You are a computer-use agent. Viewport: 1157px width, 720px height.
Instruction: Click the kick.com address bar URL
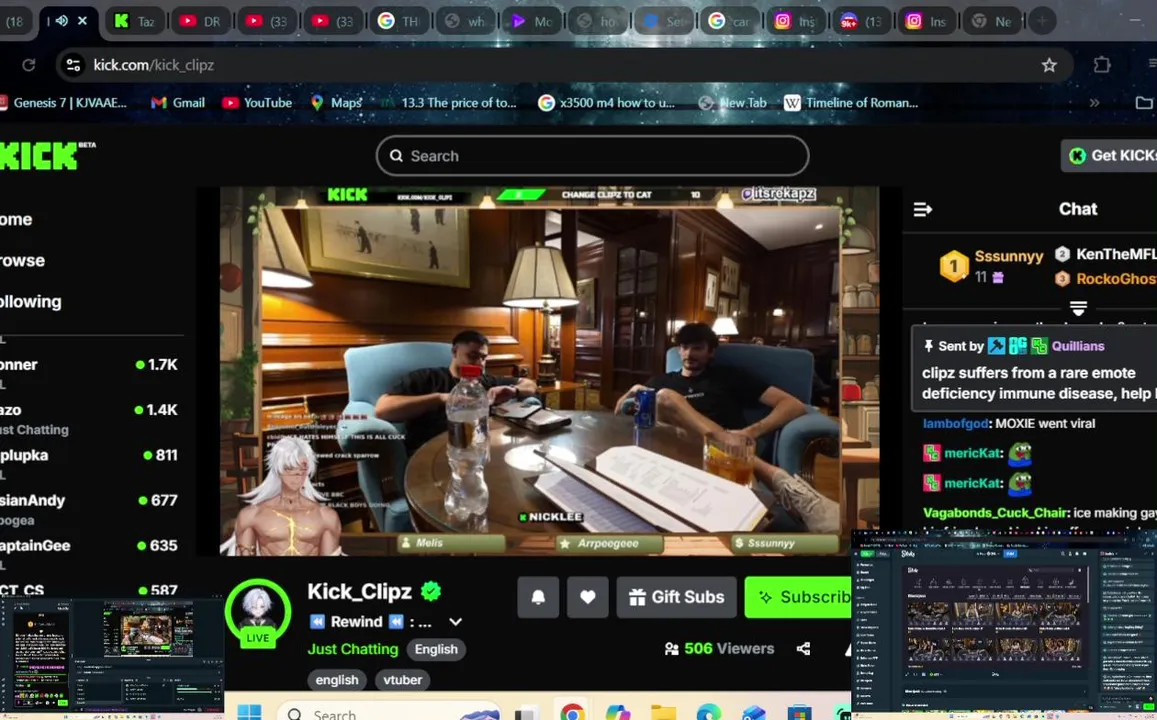pos(153,65)
